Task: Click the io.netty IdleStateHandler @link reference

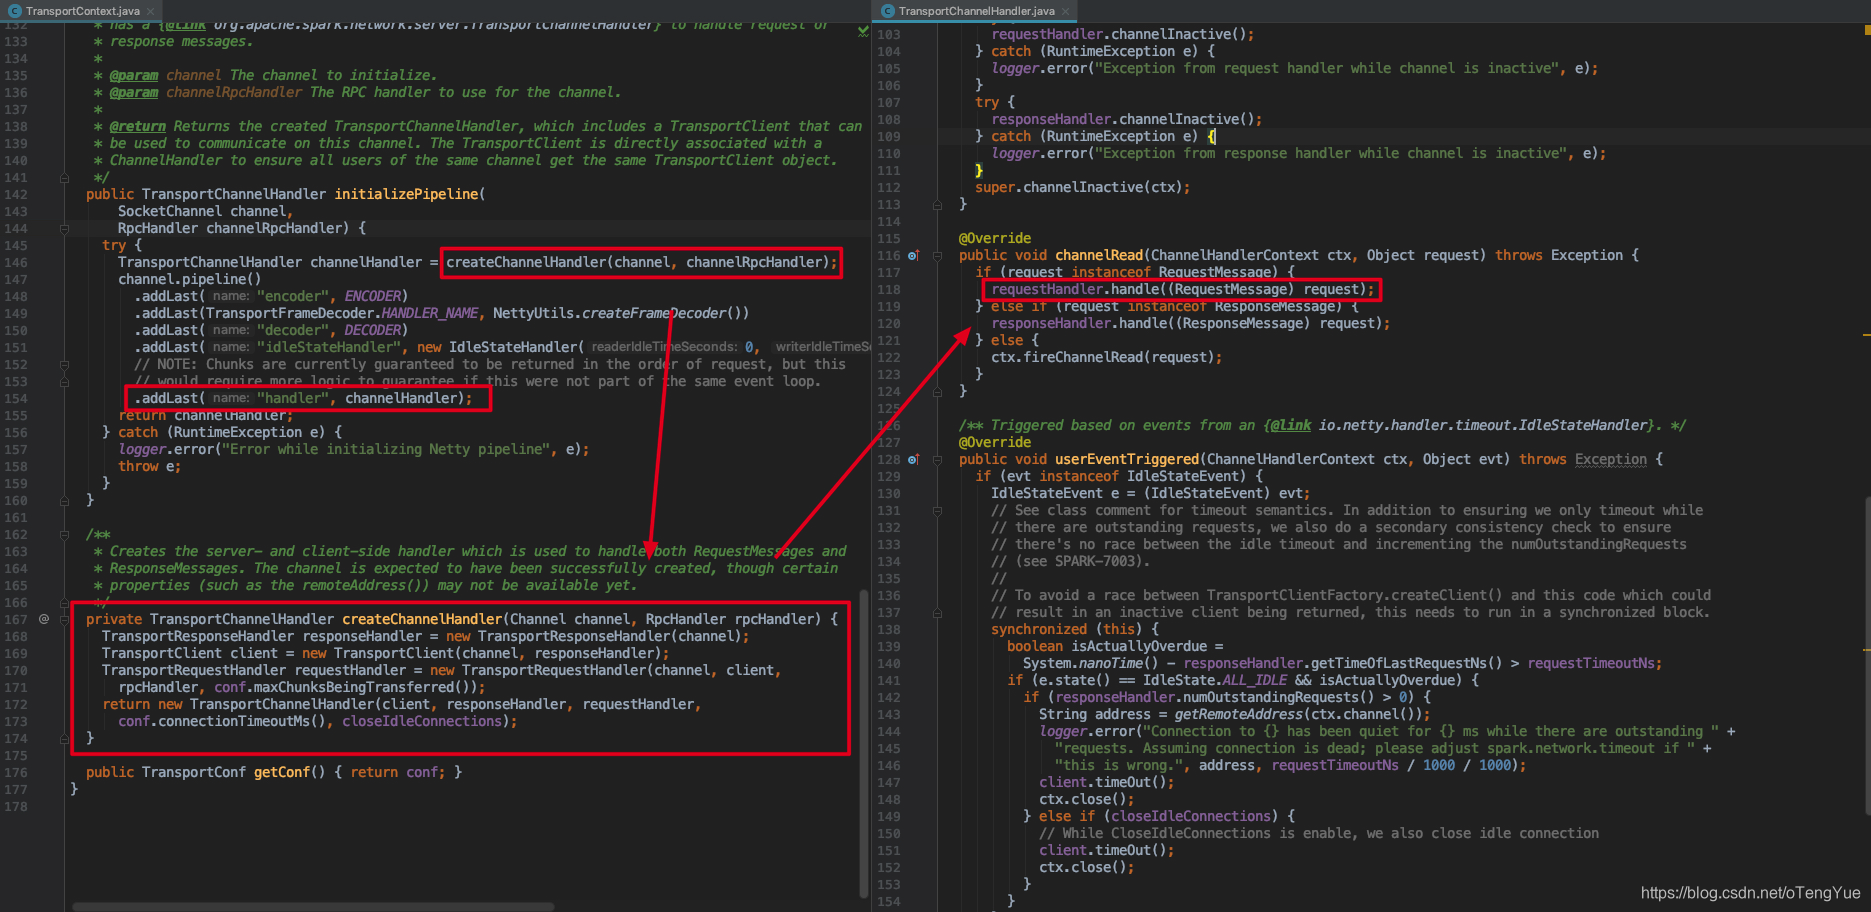Action: [1482, 426]
